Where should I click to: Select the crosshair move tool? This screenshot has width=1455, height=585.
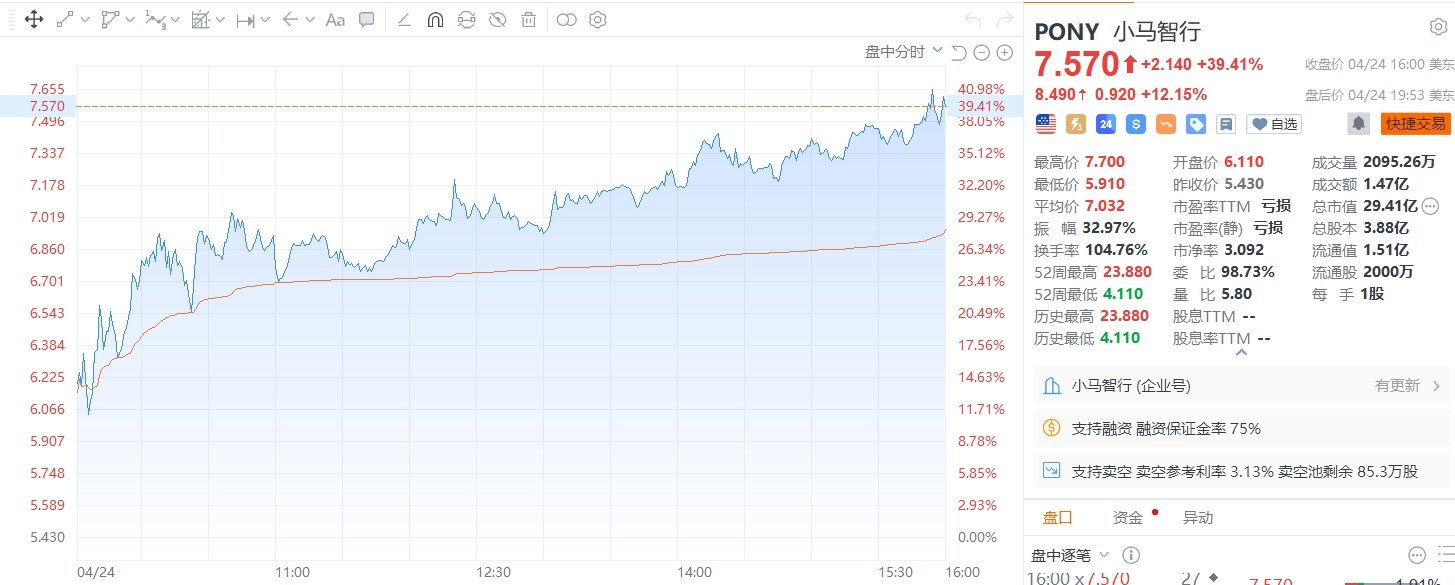[33, 19]
